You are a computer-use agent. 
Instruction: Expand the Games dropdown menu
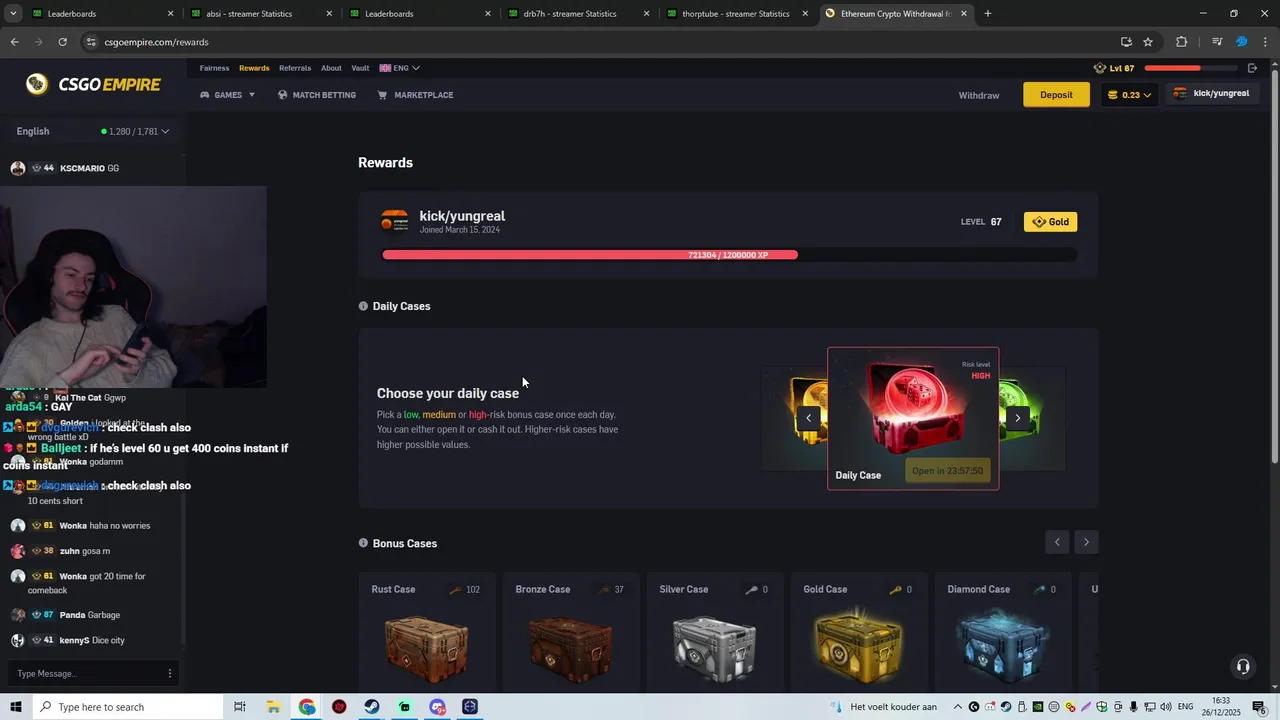(x=228, y=95)
